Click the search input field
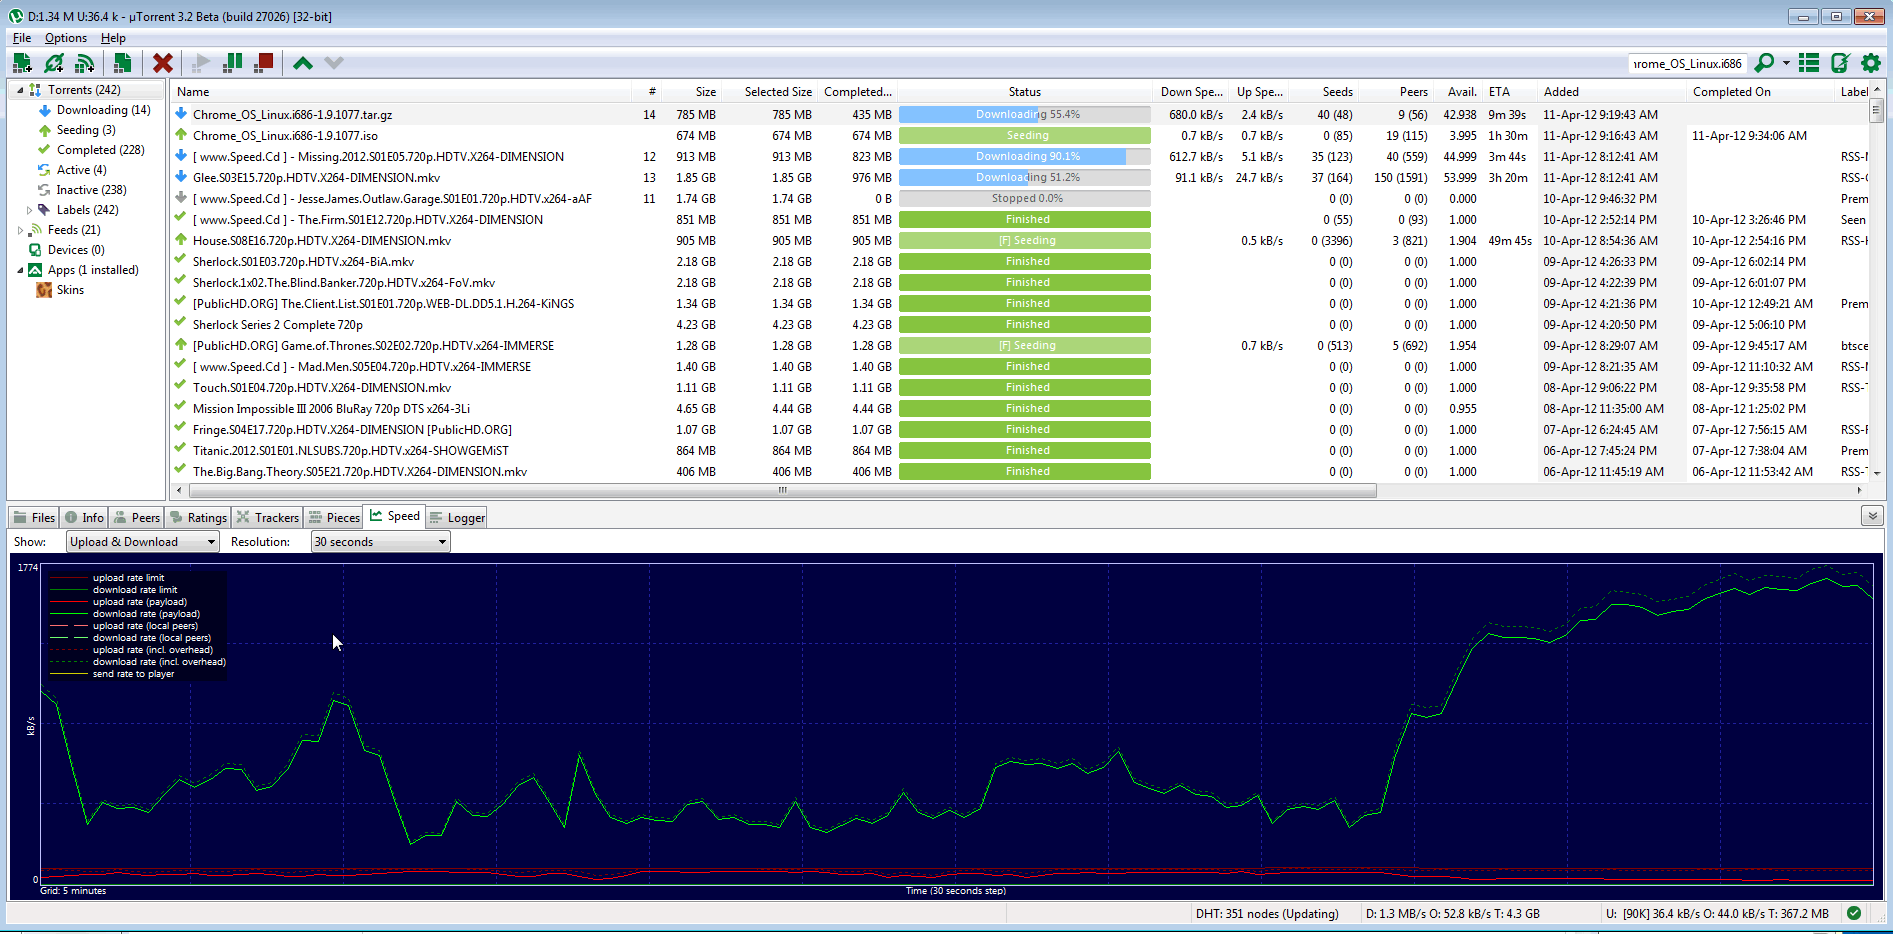 pyautogui.click(x=1687, y=63)
